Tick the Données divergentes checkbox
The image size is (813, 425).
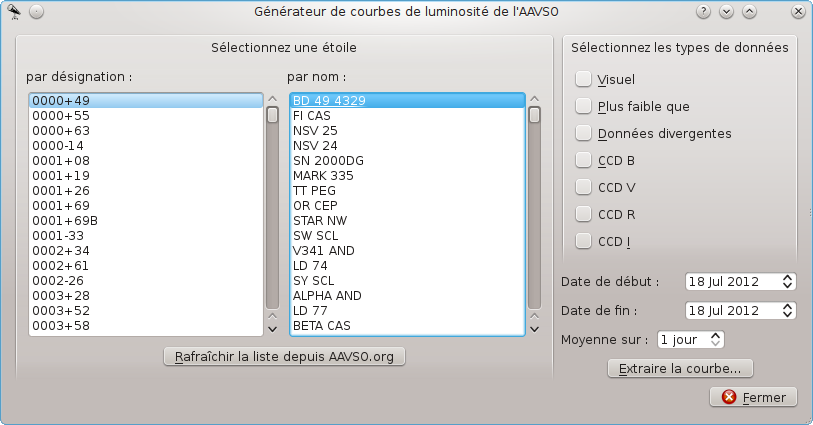click(x=584, y=133)
